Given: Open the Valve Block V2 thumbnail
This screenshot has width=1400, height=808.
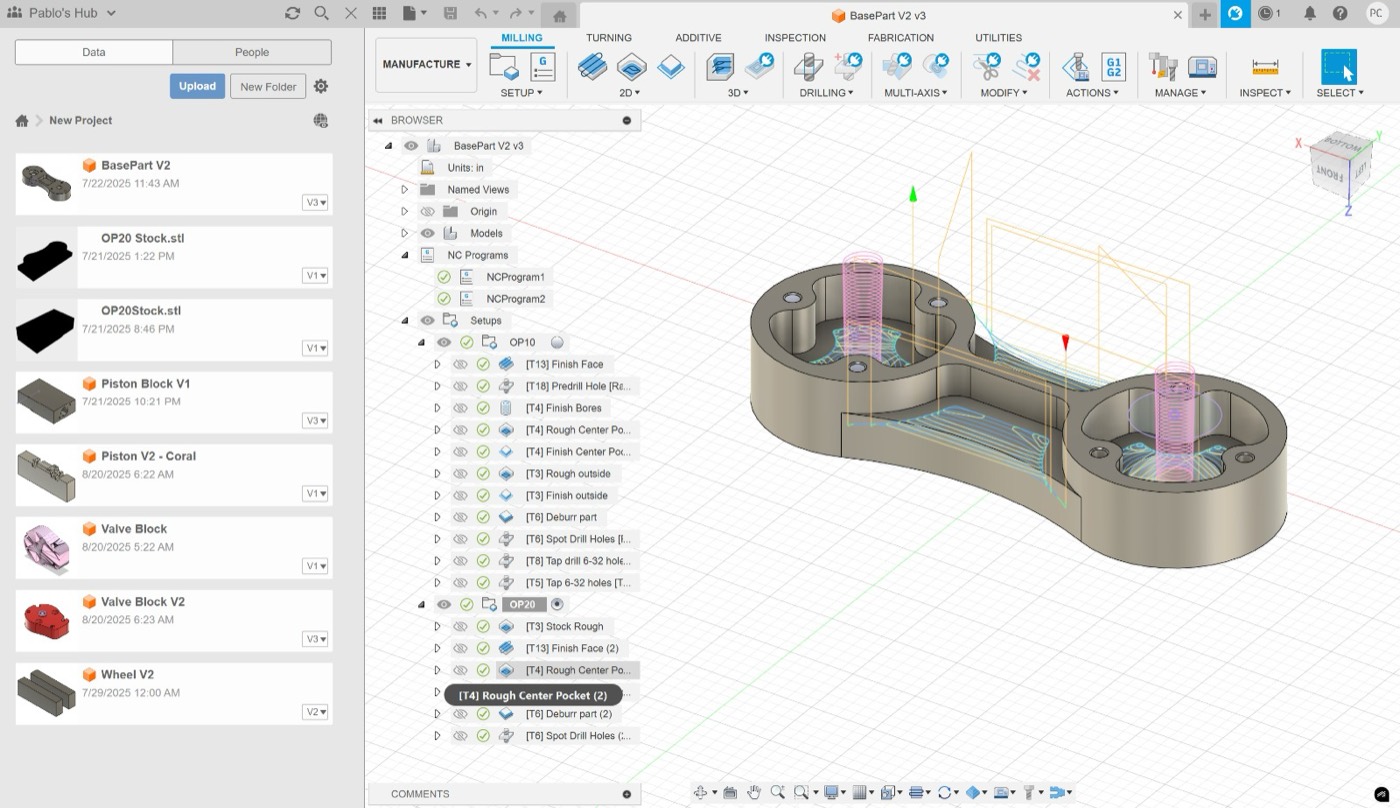Looking at the screenshot, I should (x=46, y=622).
